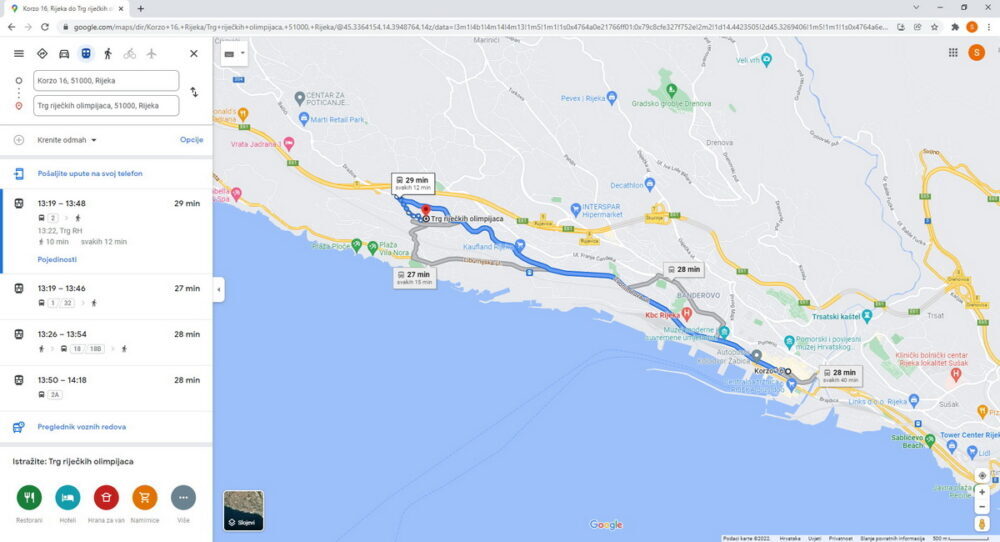1000x542 pixels.
Task: Select driving (car) travel mode
Action: point(64,54)
